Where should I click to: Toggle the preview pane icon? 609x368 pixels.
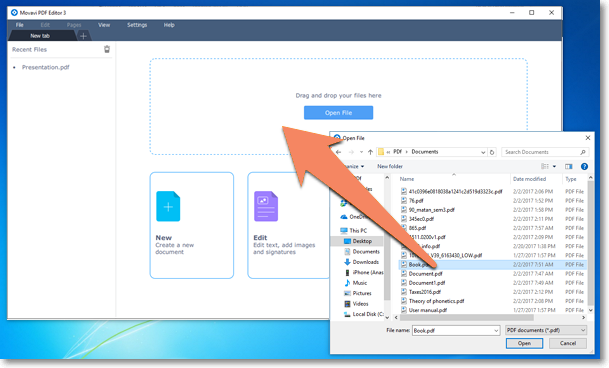tap(569, 166)
